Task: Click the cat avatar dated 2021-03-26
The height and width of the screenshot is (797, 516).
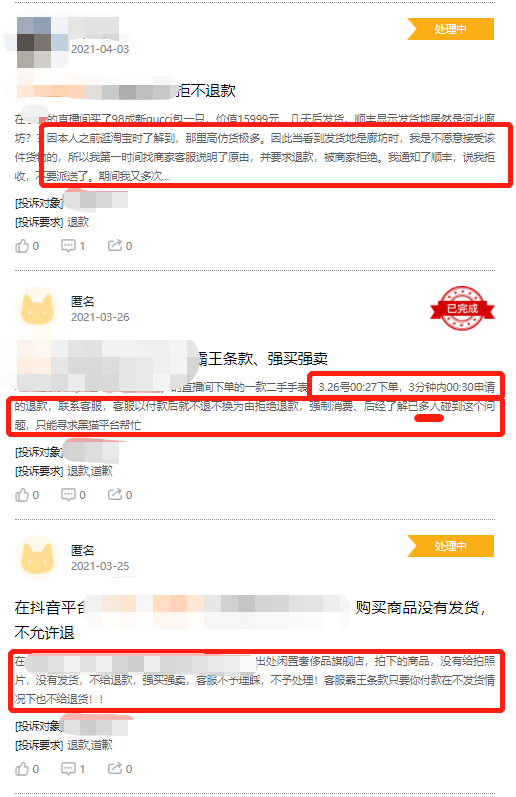Action: pyautogui.click(x=37, y=308)
